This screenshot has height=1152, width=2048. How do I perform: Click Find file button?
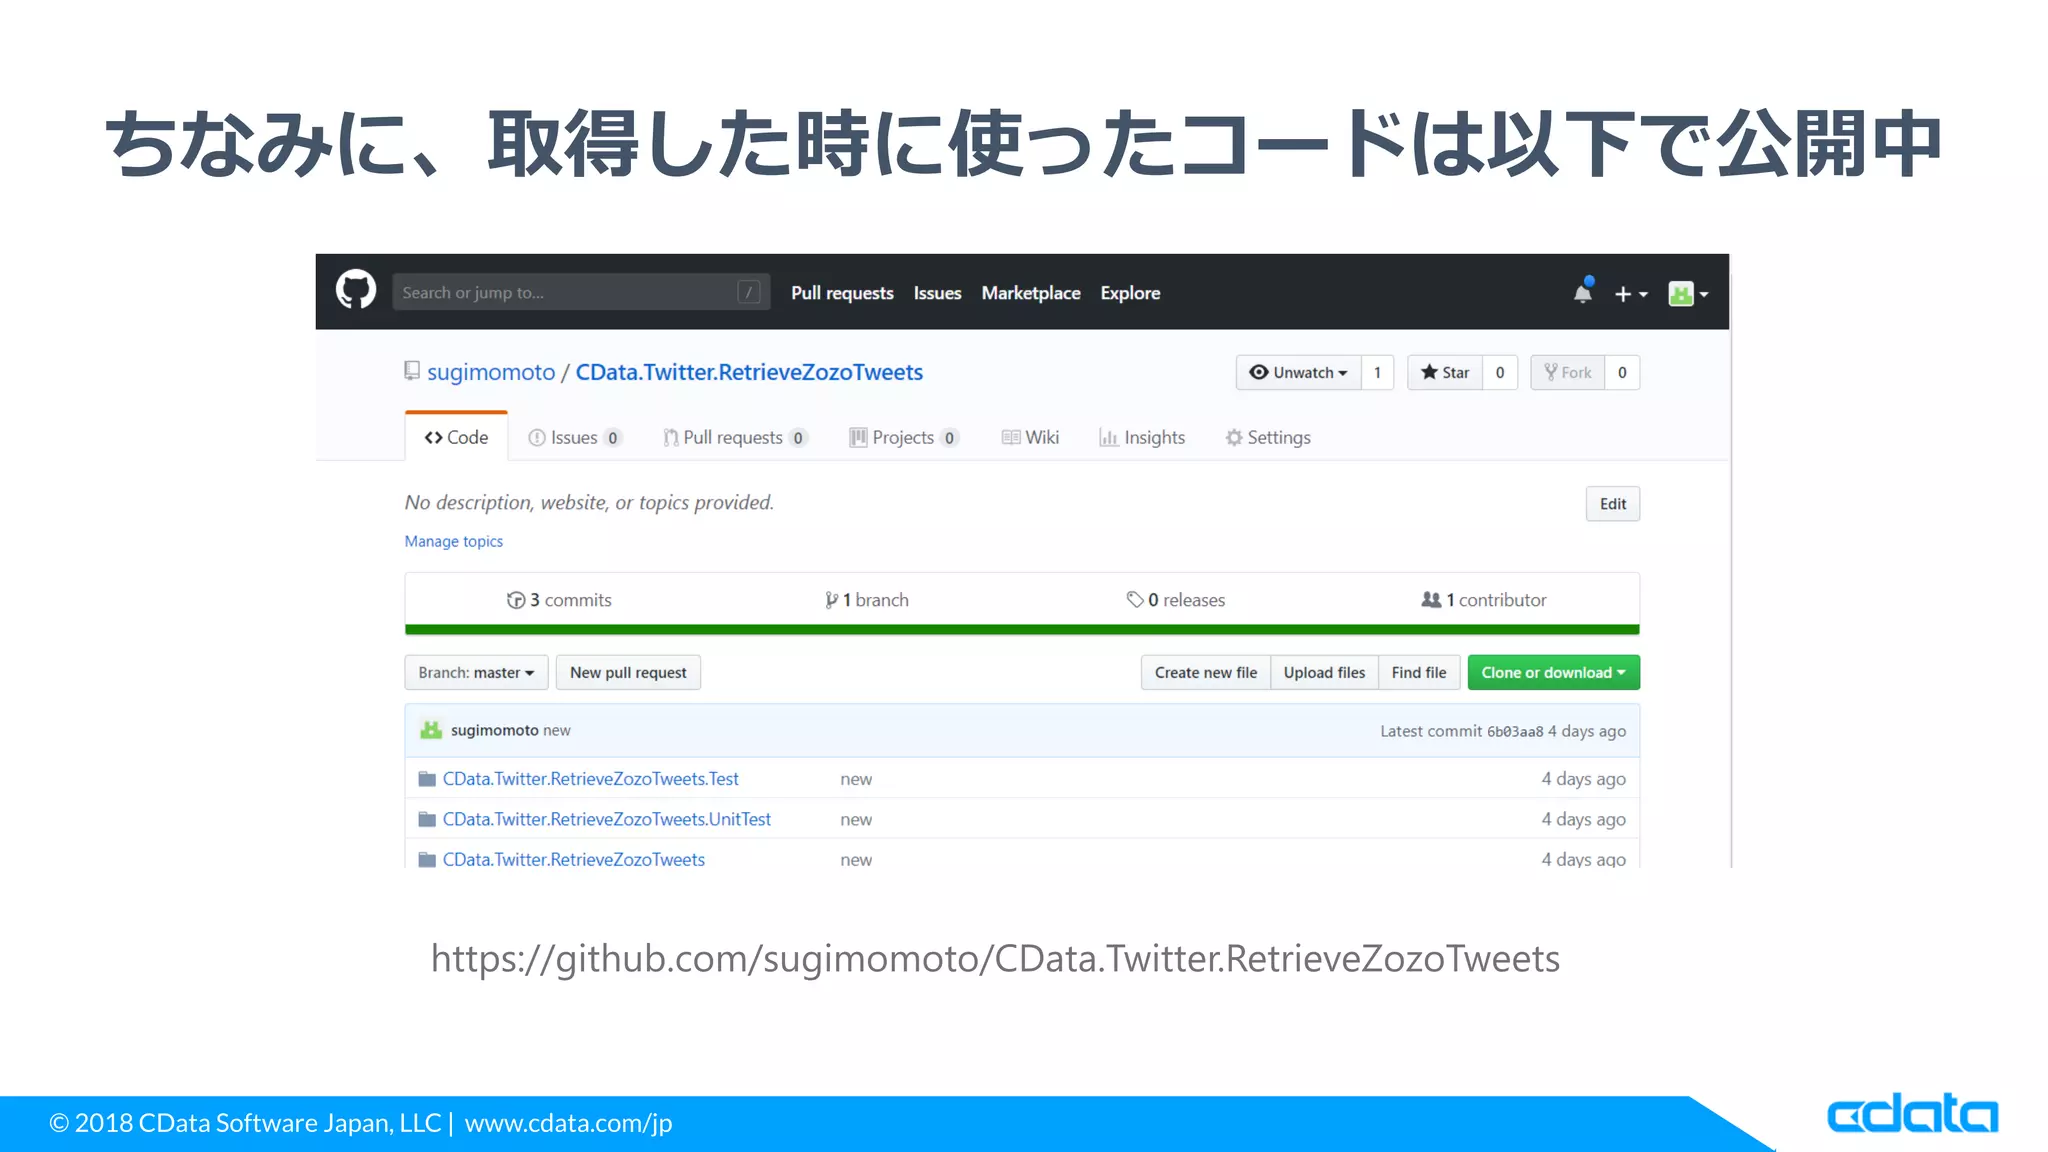1418,673
